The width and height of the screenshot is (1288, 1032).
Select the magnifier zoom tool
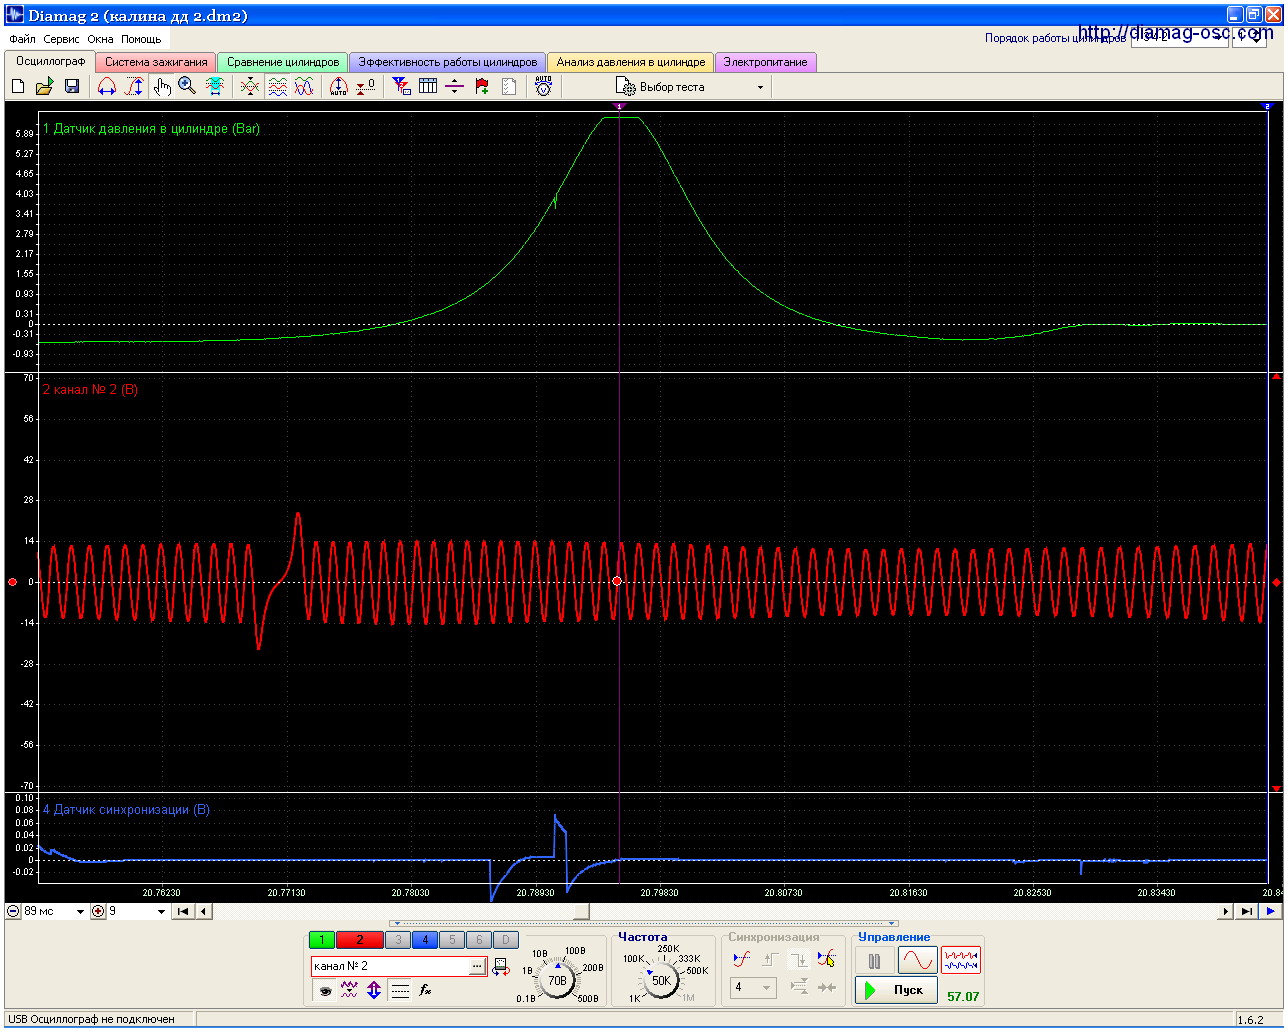(187, 87)
